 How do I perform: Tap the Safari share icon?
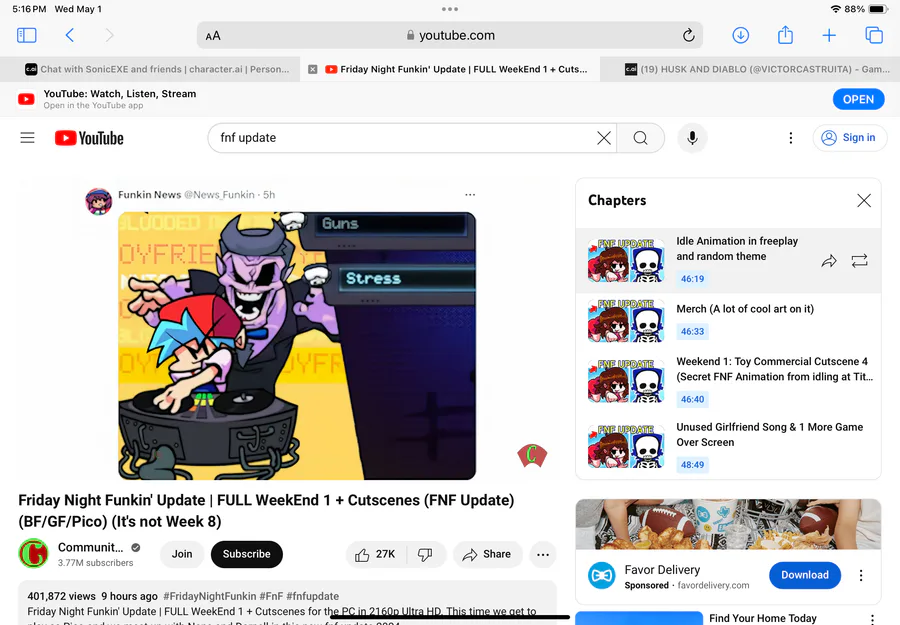(x=785, y=35)
